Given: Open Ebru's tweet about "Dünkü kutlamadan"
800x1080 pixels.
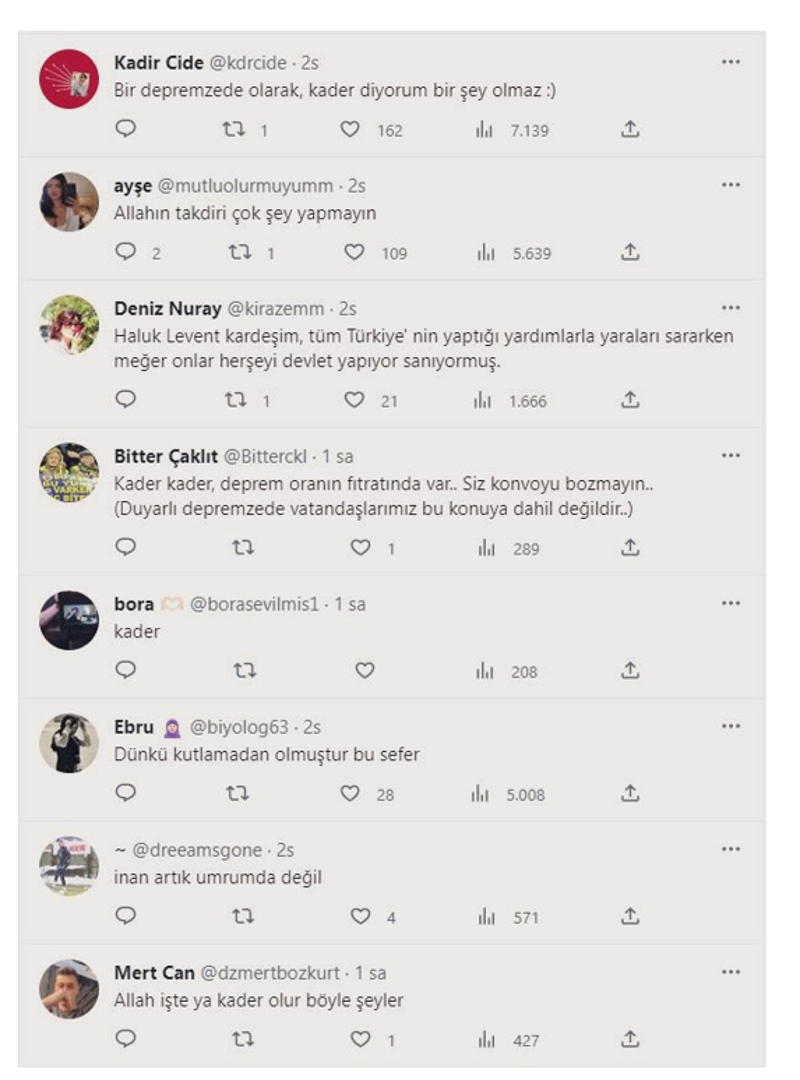Looking at the screenshot, I should click(x=267, y=754).
